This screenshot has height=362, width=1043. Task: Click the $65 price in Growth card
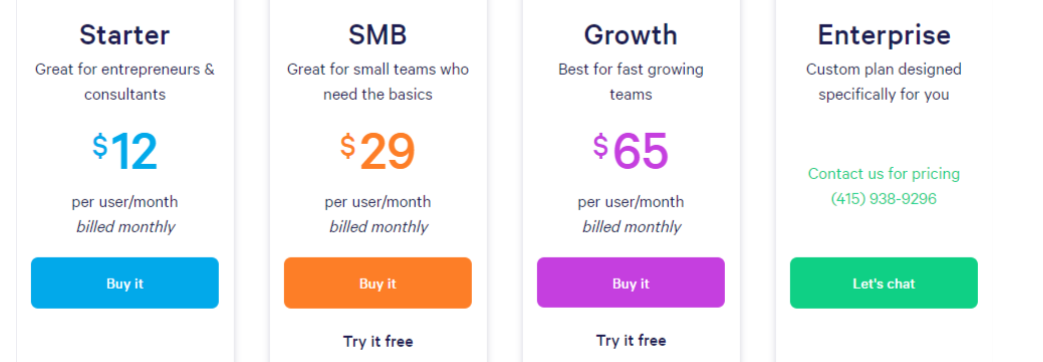click(631, 151)
